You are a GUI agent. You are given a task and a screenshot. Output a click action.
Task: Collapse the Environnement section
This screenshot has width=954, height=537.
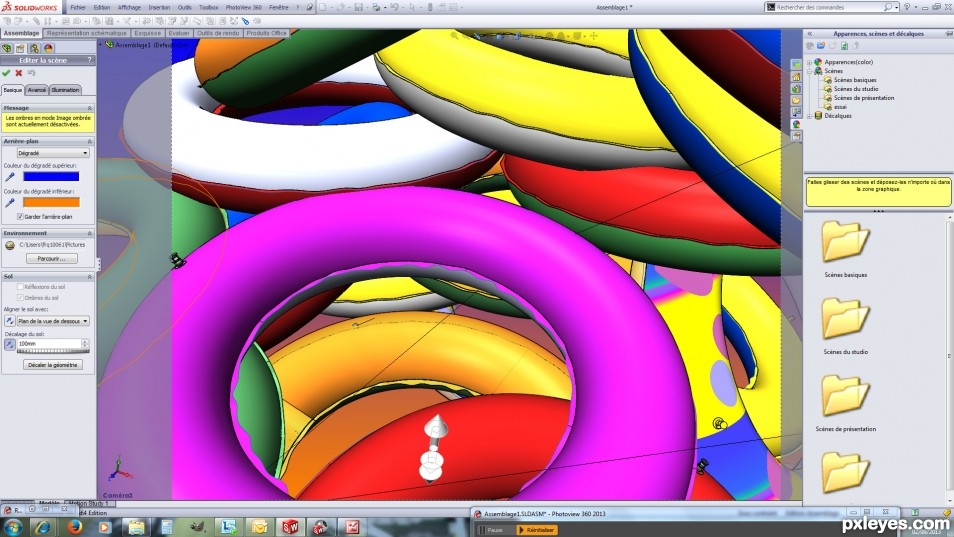(x=89, y=234)
